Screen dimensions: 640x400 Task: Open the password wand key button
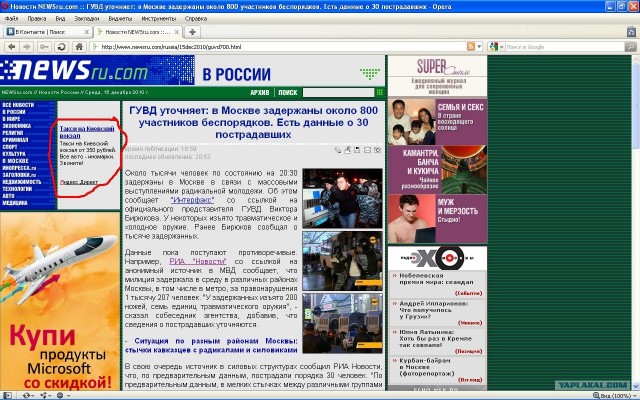(44, 47)
